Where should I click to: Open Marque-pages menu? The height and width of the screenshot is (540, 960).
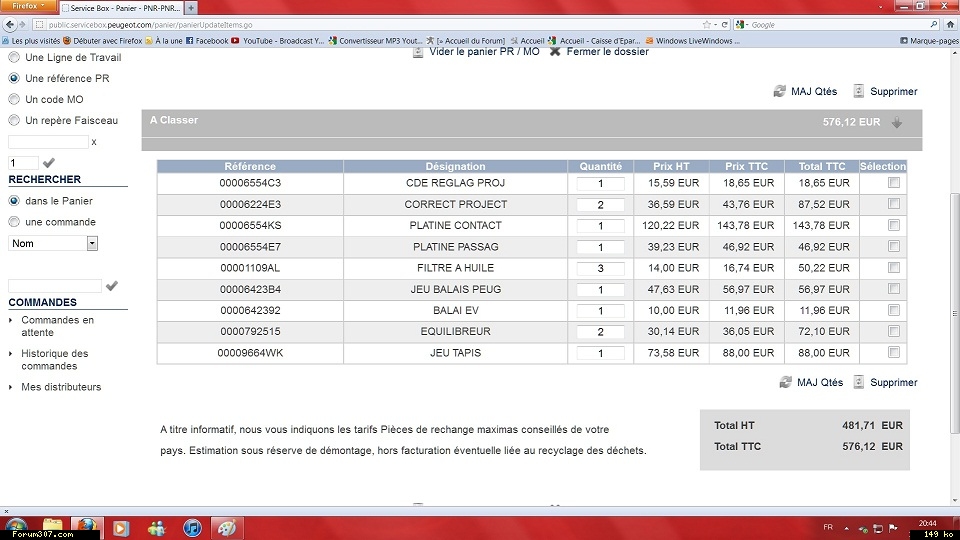929,41
